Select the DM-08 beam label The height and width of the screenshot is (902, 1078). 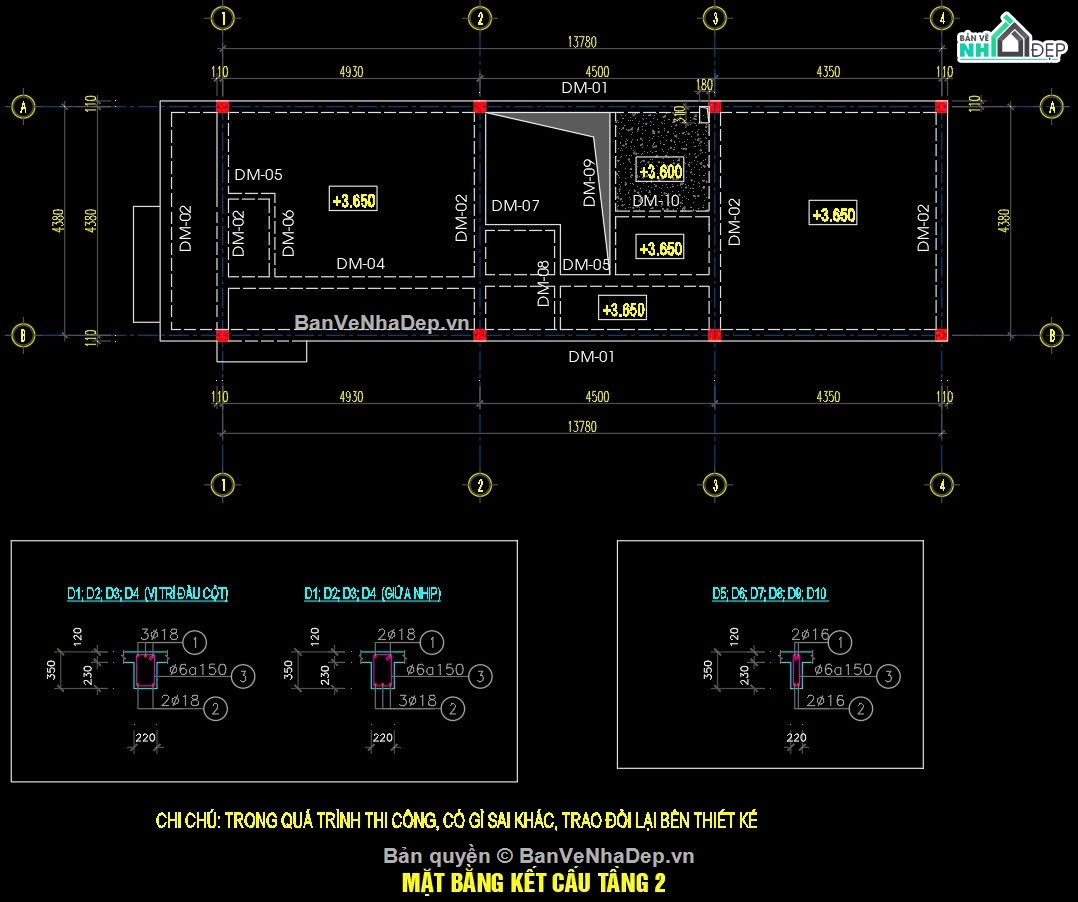[543, 283]
